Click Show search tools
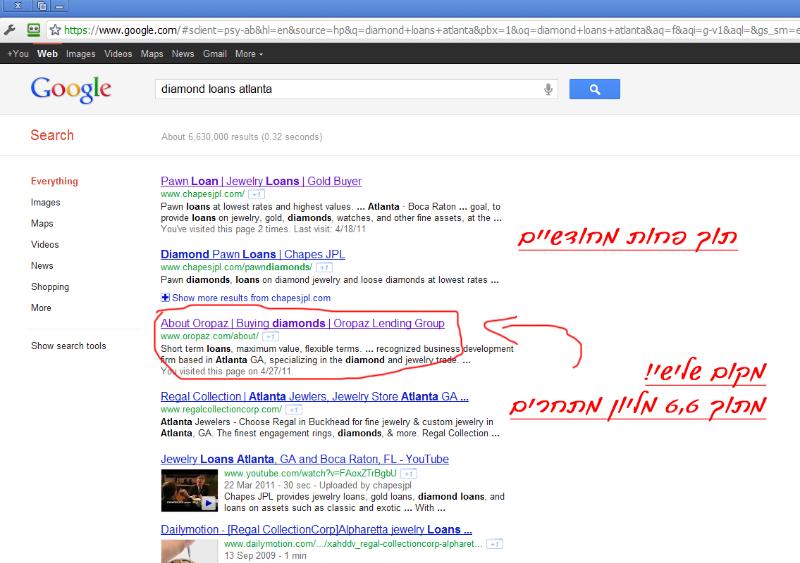 pos(68,346)
